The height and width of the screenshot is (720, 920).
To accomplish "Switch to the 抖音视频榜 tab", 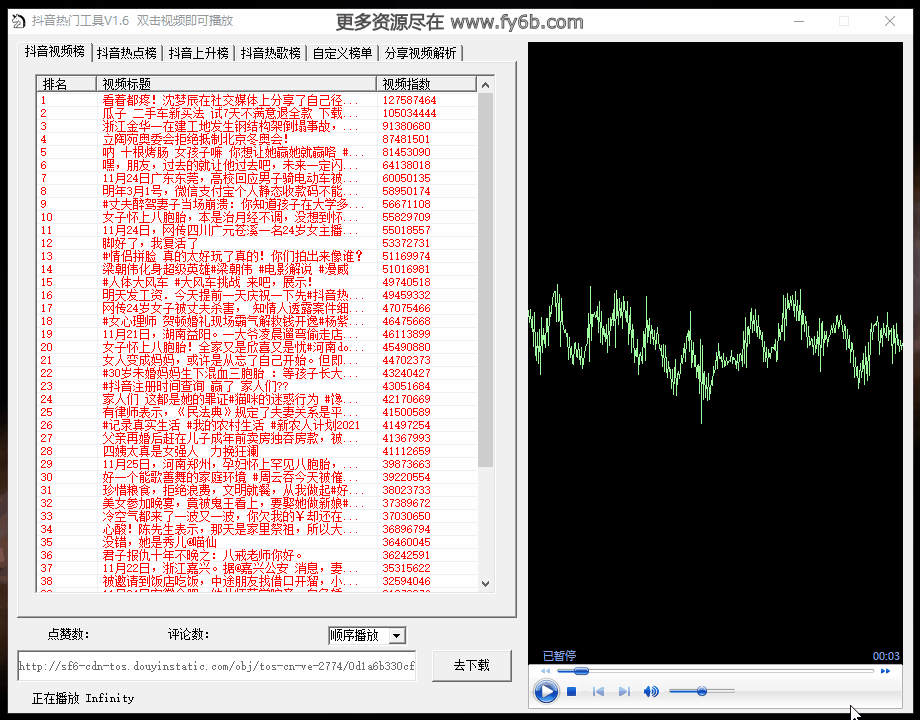I will 55,52.
